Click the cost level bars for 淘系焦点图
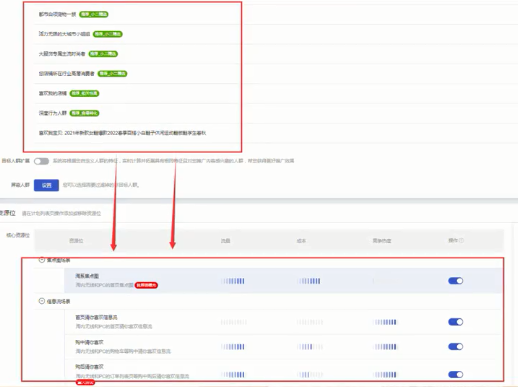 click(309, 281)
